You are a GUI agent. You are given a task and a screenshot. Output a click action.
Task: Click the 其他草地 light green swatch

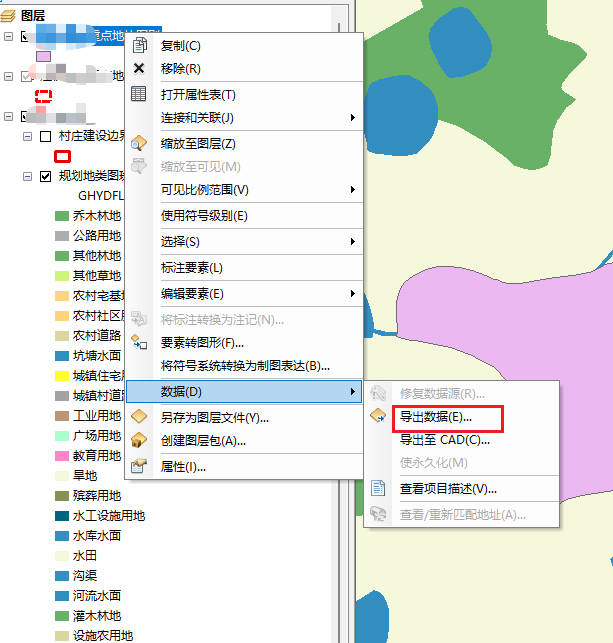point(62,276)
